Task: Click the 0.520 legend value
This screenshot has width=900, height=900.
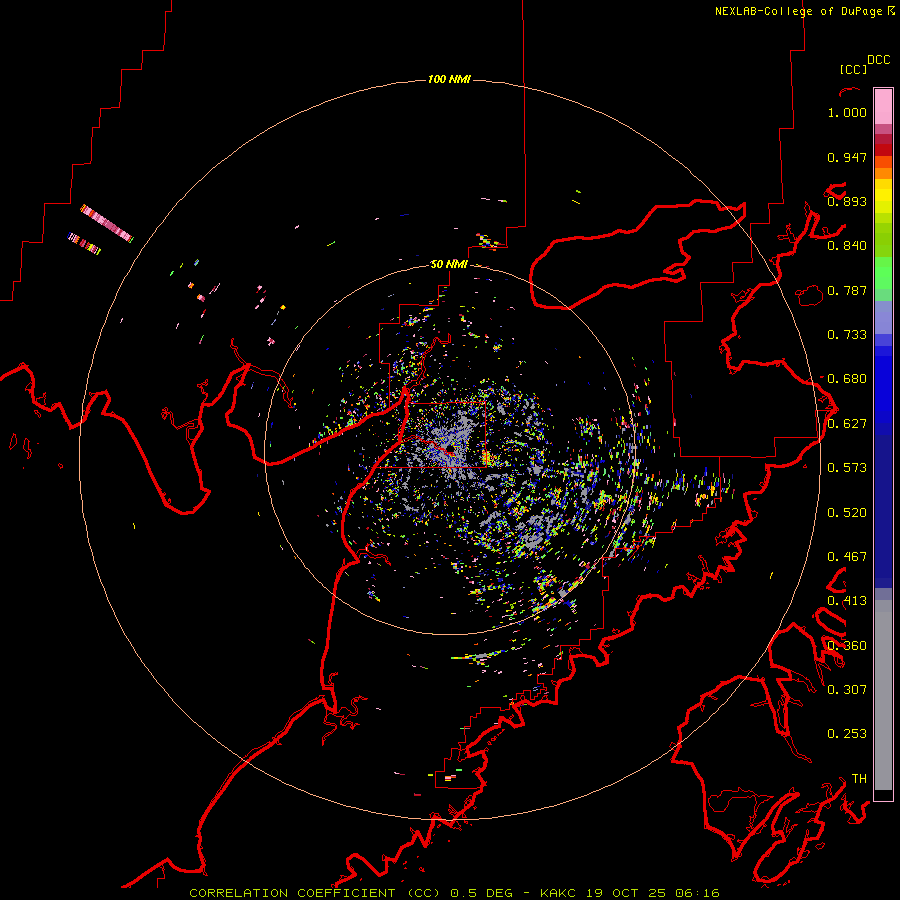Action: (x=847, y=513)
